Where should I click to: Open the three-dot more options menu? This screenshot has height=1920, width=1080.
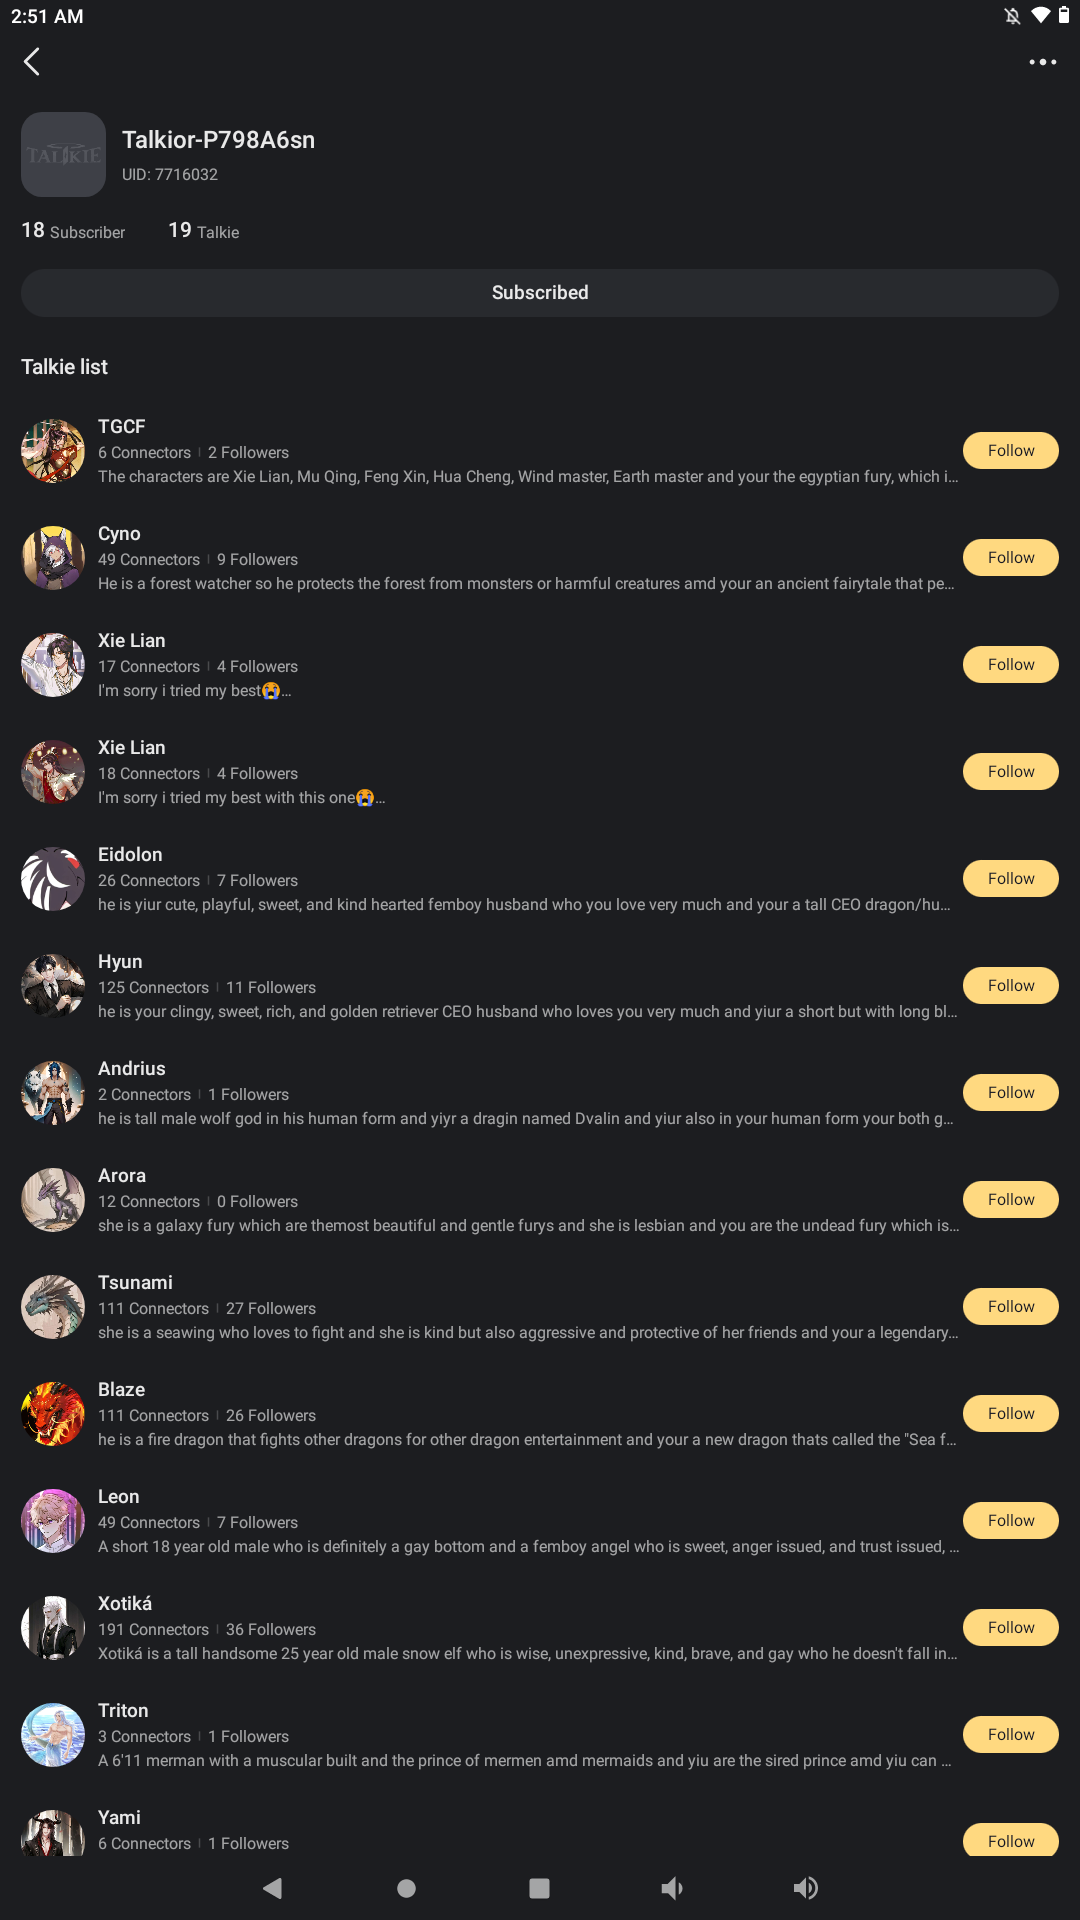point(1043,62)
